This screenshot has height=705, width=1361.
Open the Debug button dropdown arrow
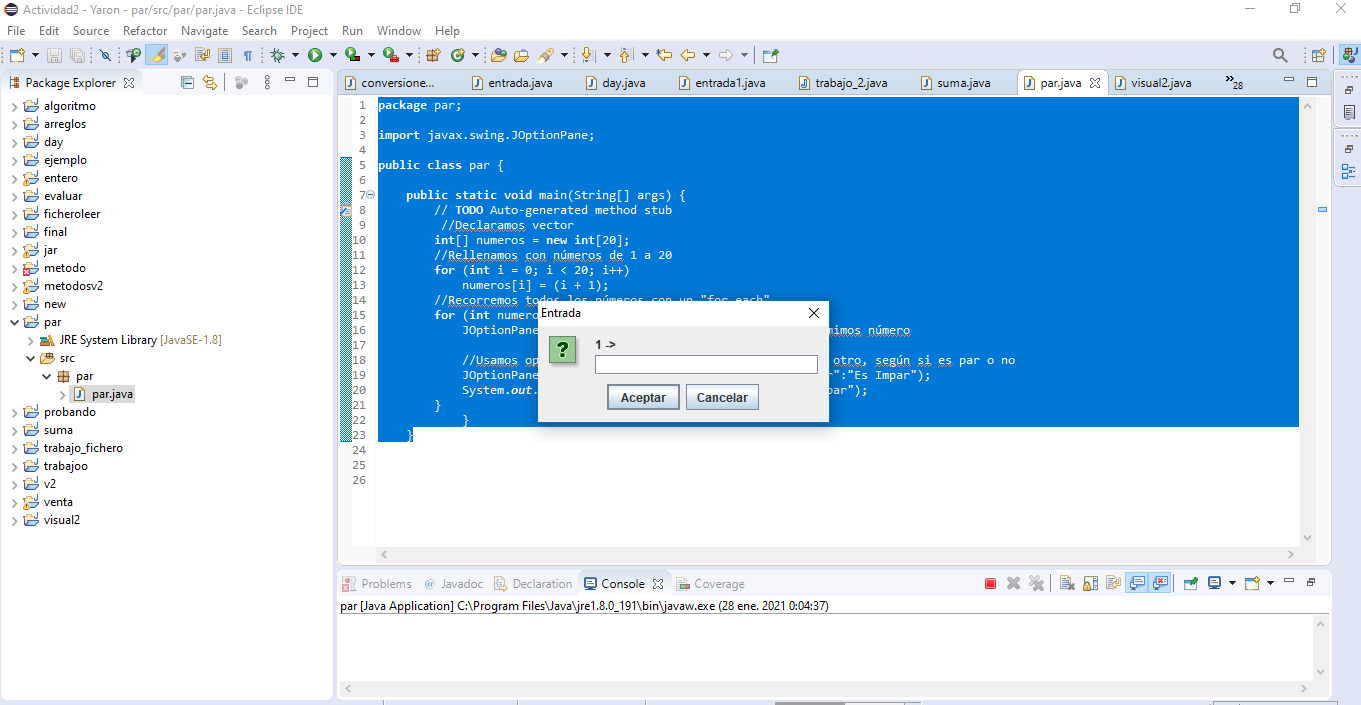point(295,55)
